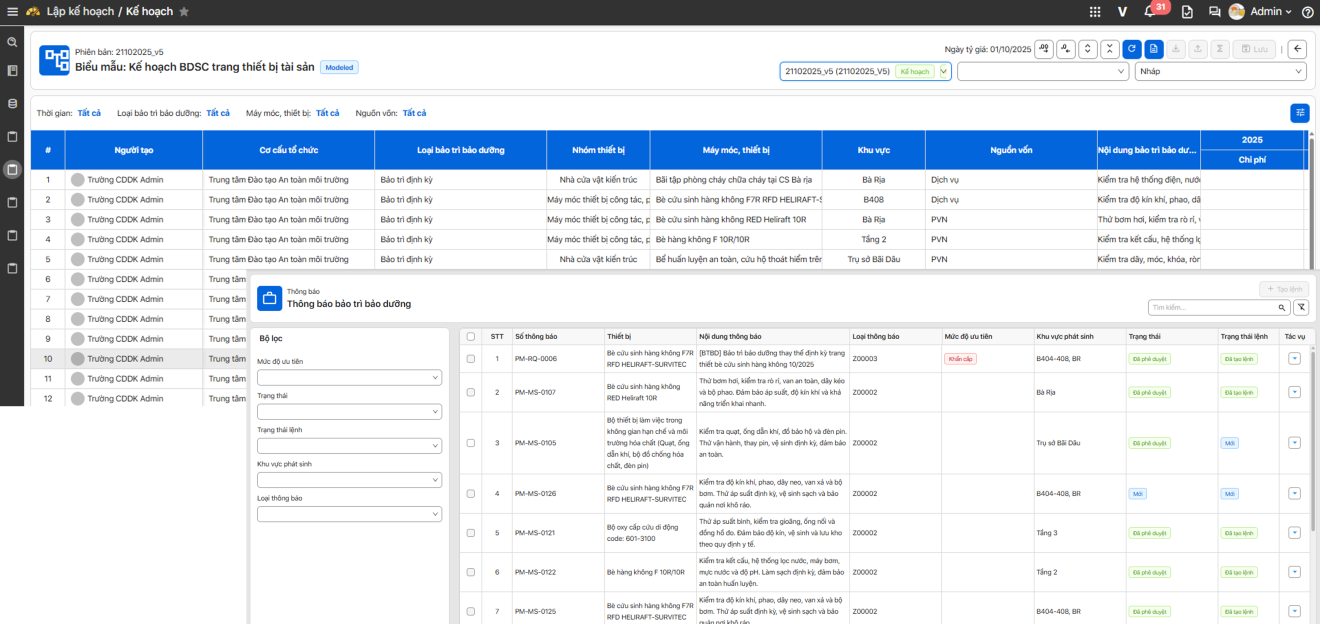Click the blue filter settings icon above table

[1300, 113]
